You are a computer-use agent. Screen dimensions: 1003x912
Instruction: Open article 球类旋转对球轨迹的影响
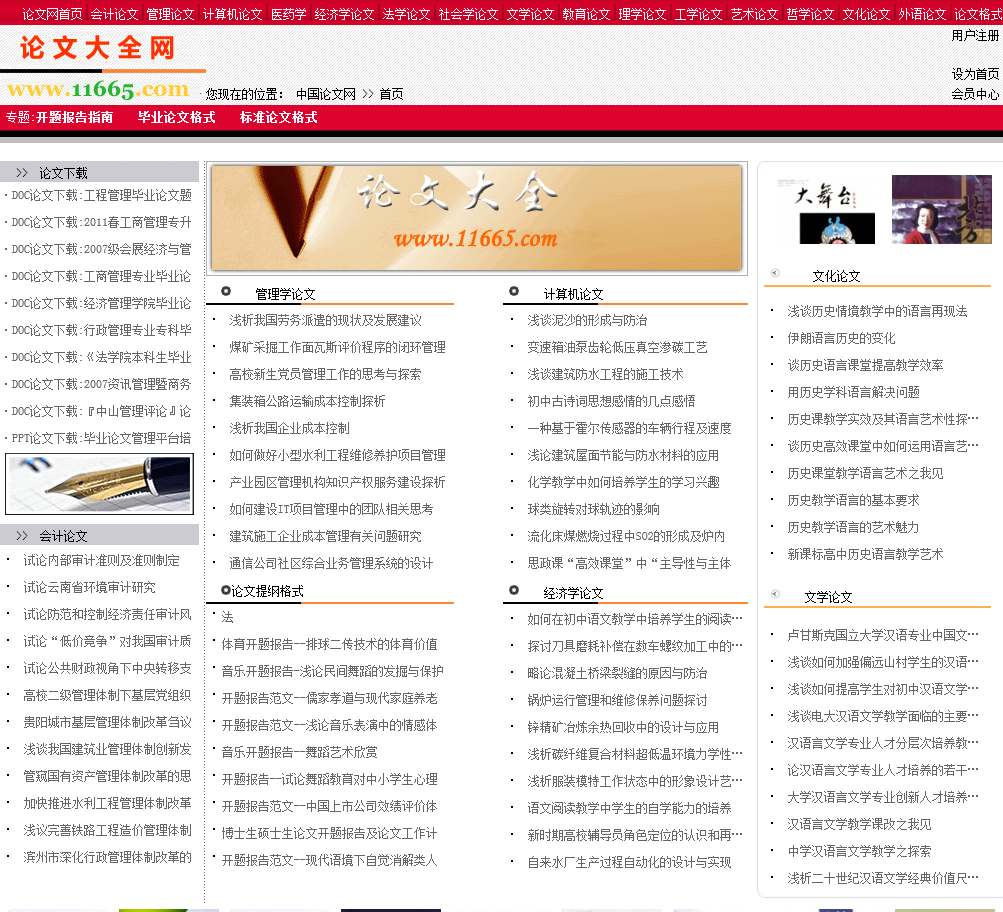tap(594, 510)
